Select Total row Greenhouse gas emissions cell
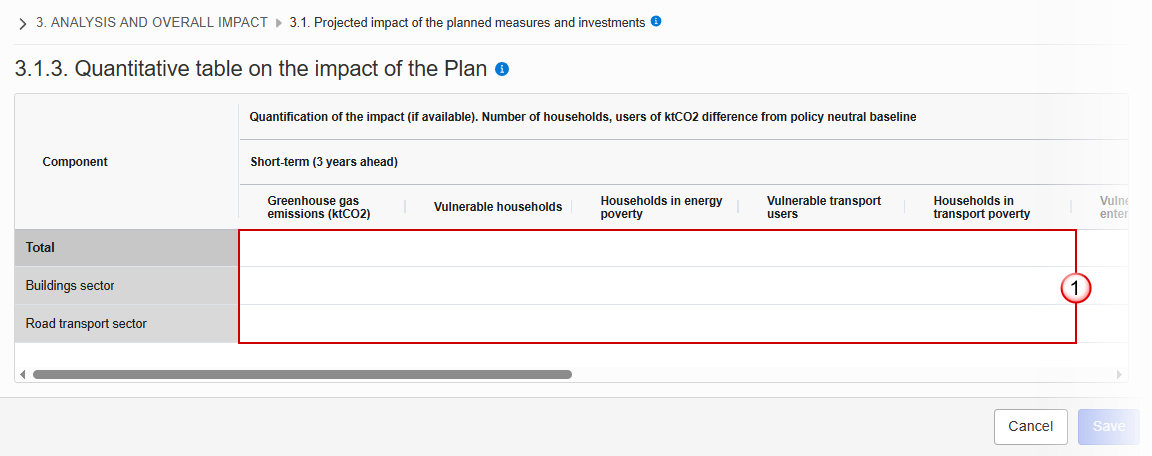Screen dimensions: 1152x456 322,248
